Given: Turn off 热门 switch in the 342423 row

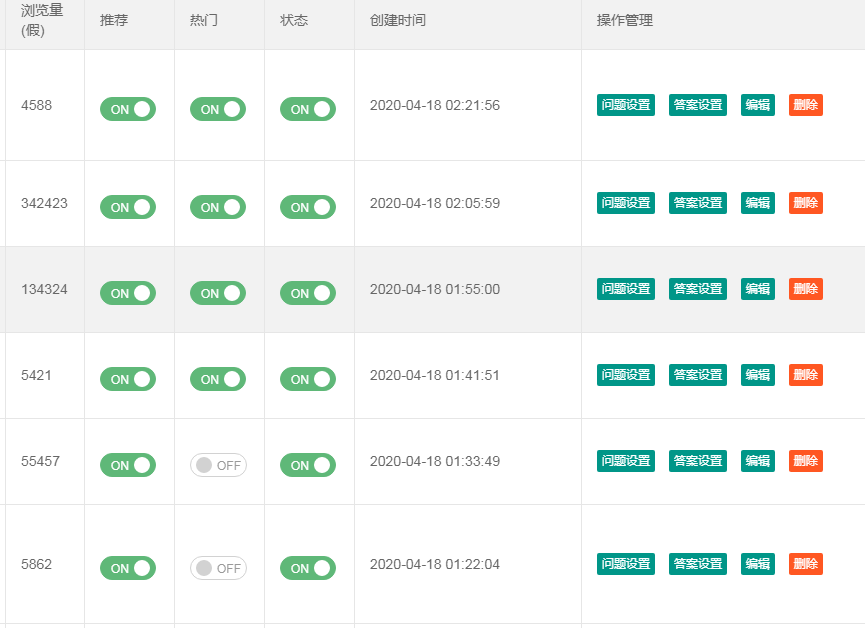Looking at the screenshot, I should tap(218, 207).
